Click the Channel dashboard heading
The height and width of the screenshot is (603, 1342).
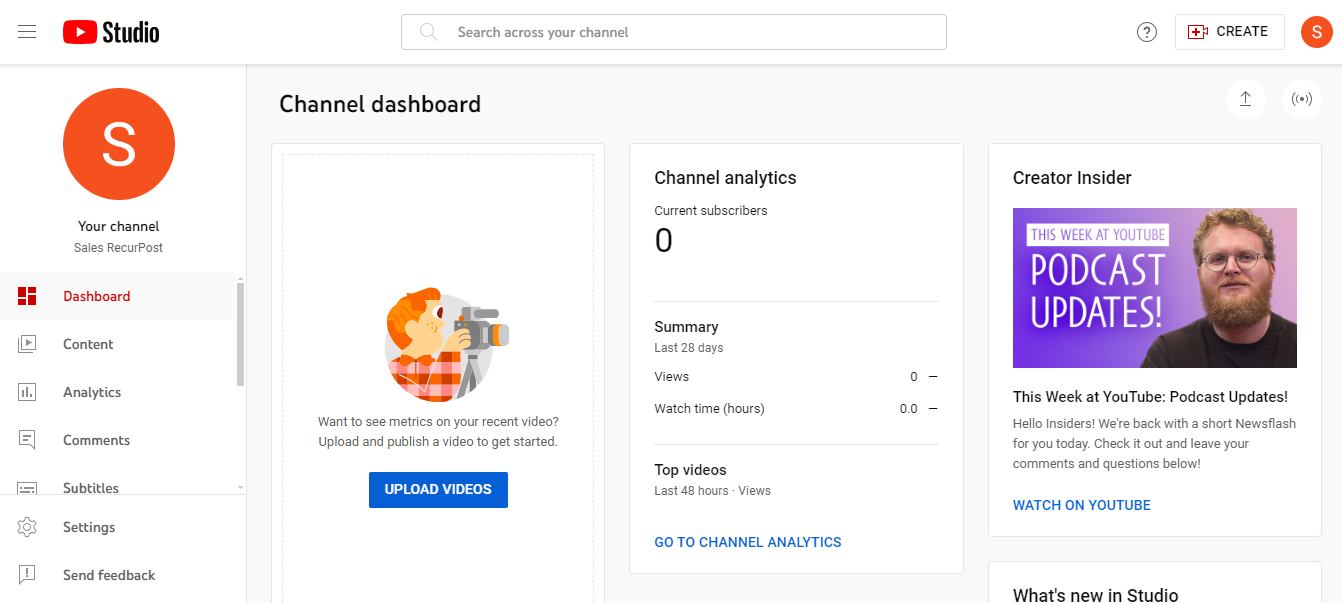(x=380, y=104)
